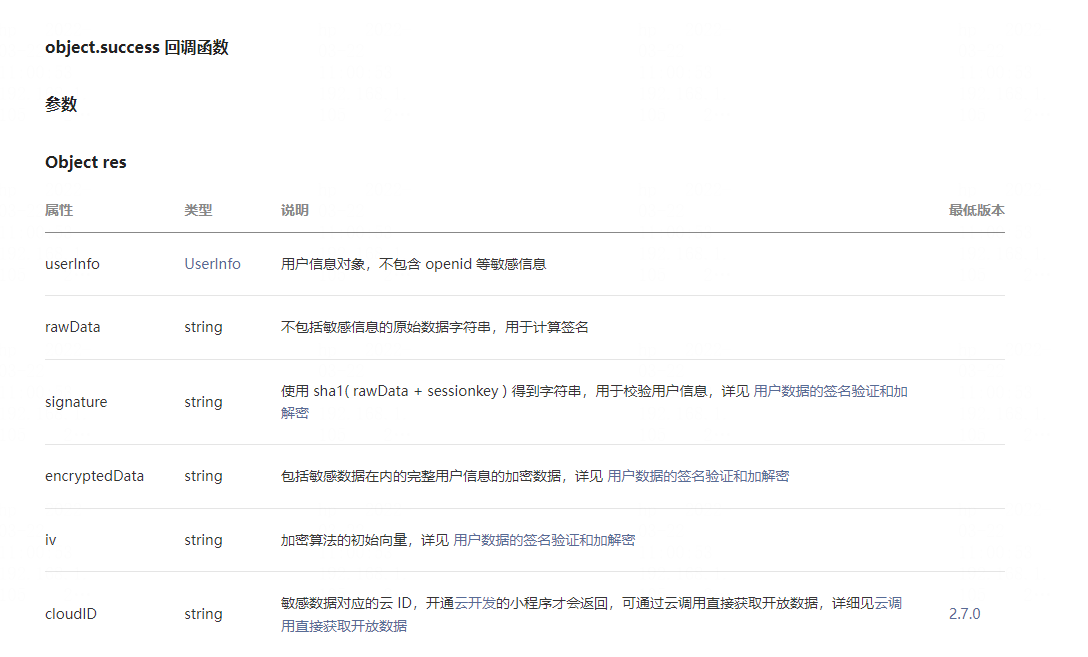The height and width of the screenshot is (657, 1088).
Task: Click the iv attribute name
Action: pyautogui.click(x=49, y=539)
